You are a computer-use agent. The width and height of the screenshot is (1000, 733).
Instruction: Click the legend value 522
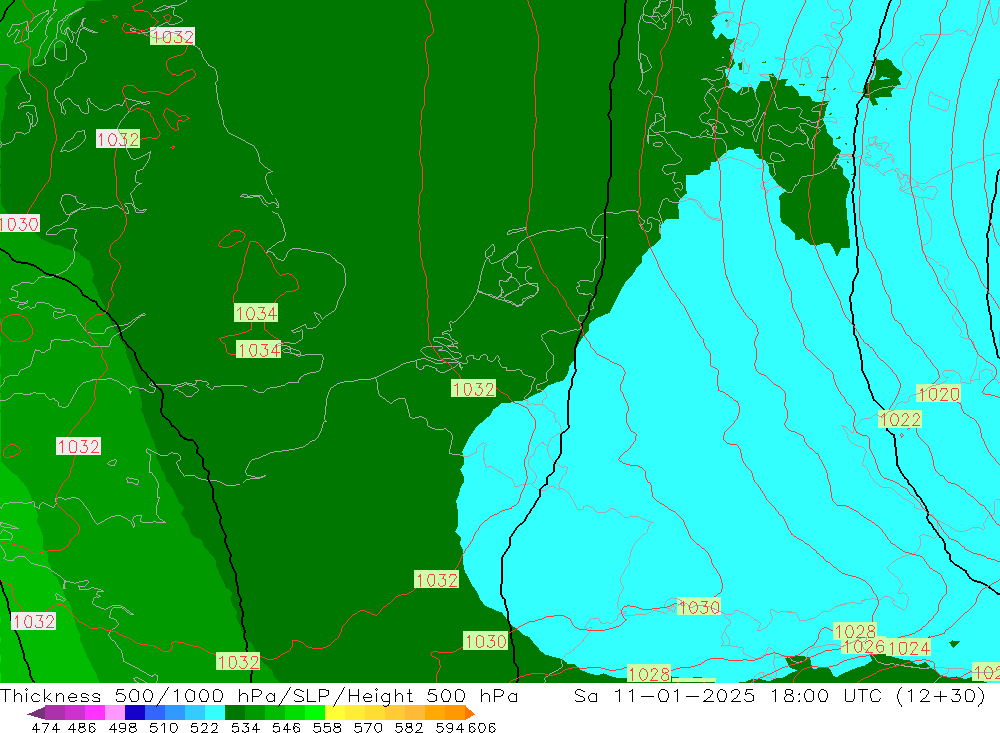(205, 727)
